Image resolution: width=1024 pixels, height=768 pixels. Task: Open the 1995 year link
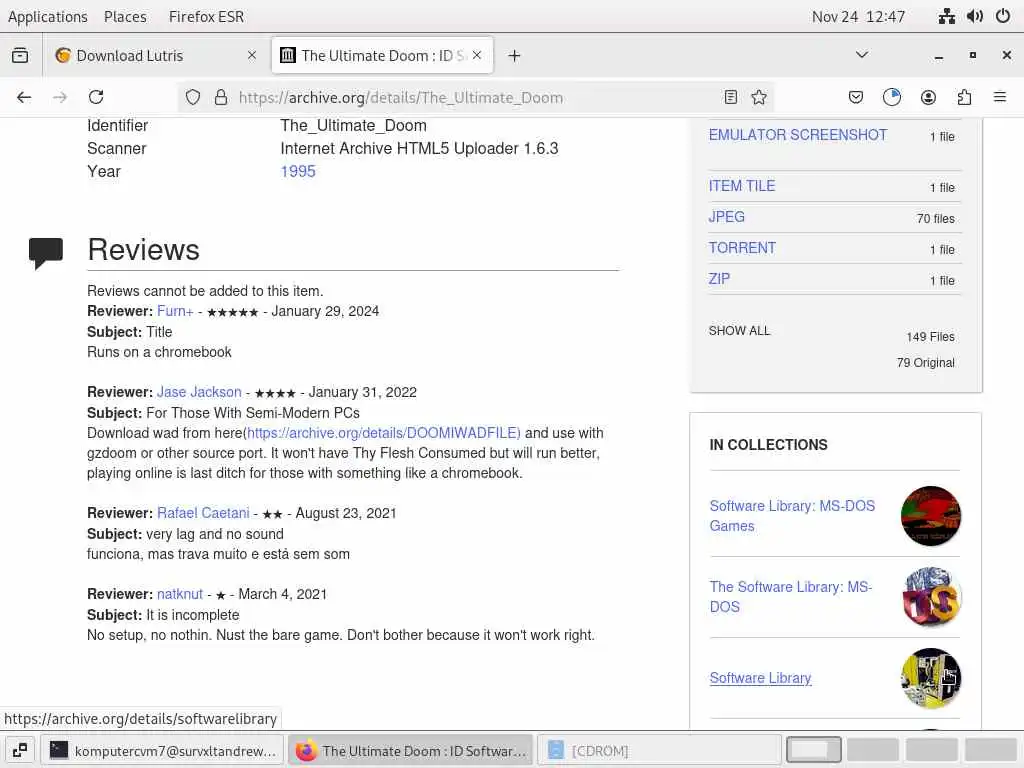[298, 171]
